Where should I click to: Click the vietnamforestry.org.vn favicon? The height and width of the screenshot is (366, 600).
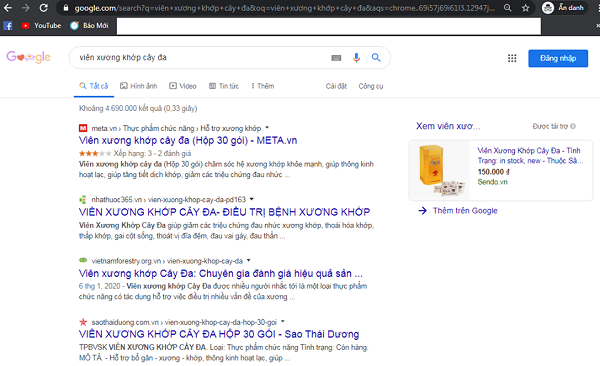83,260
